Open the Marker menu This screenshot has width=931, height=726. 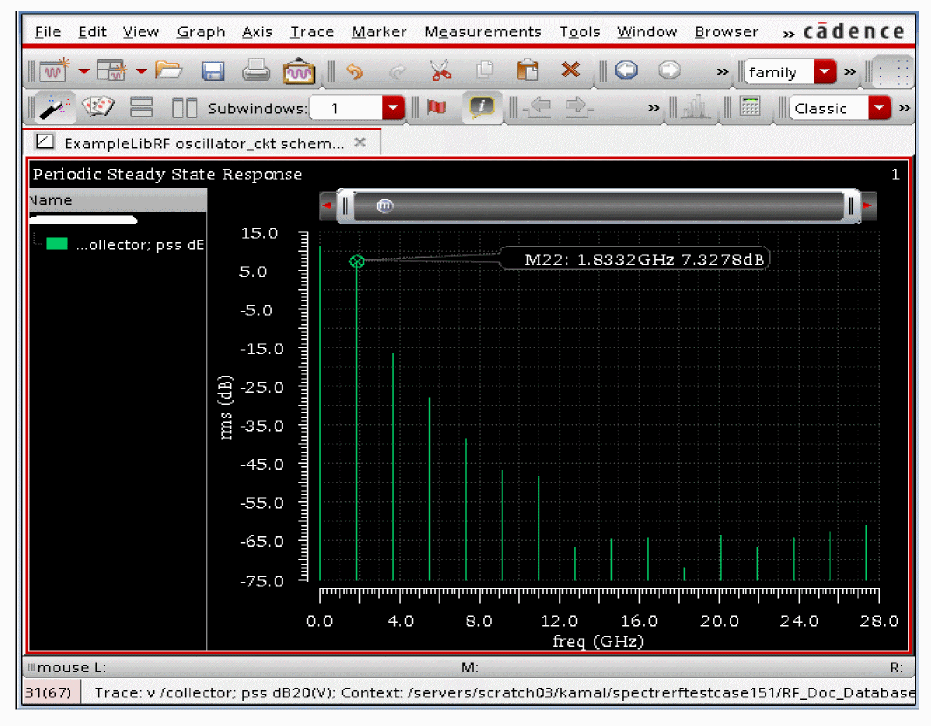379,32
